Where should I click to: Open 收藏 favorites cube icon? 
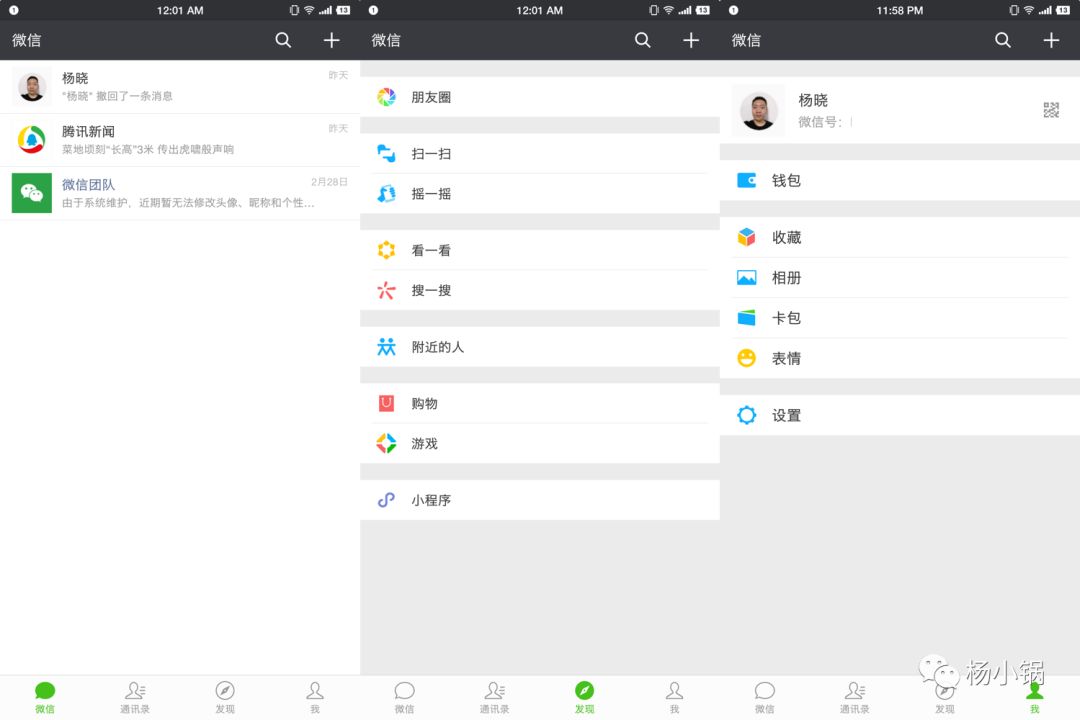click(x=747, y=237)
